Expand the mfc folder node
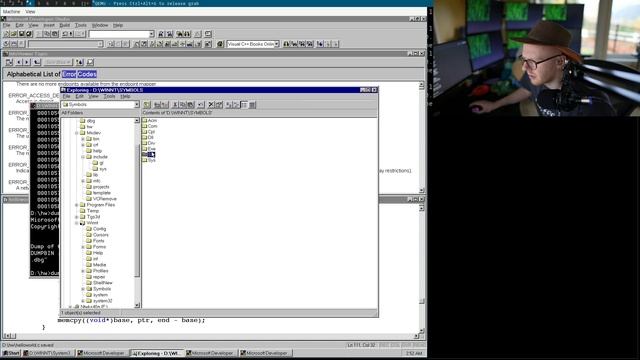 [x=83, y=181]
